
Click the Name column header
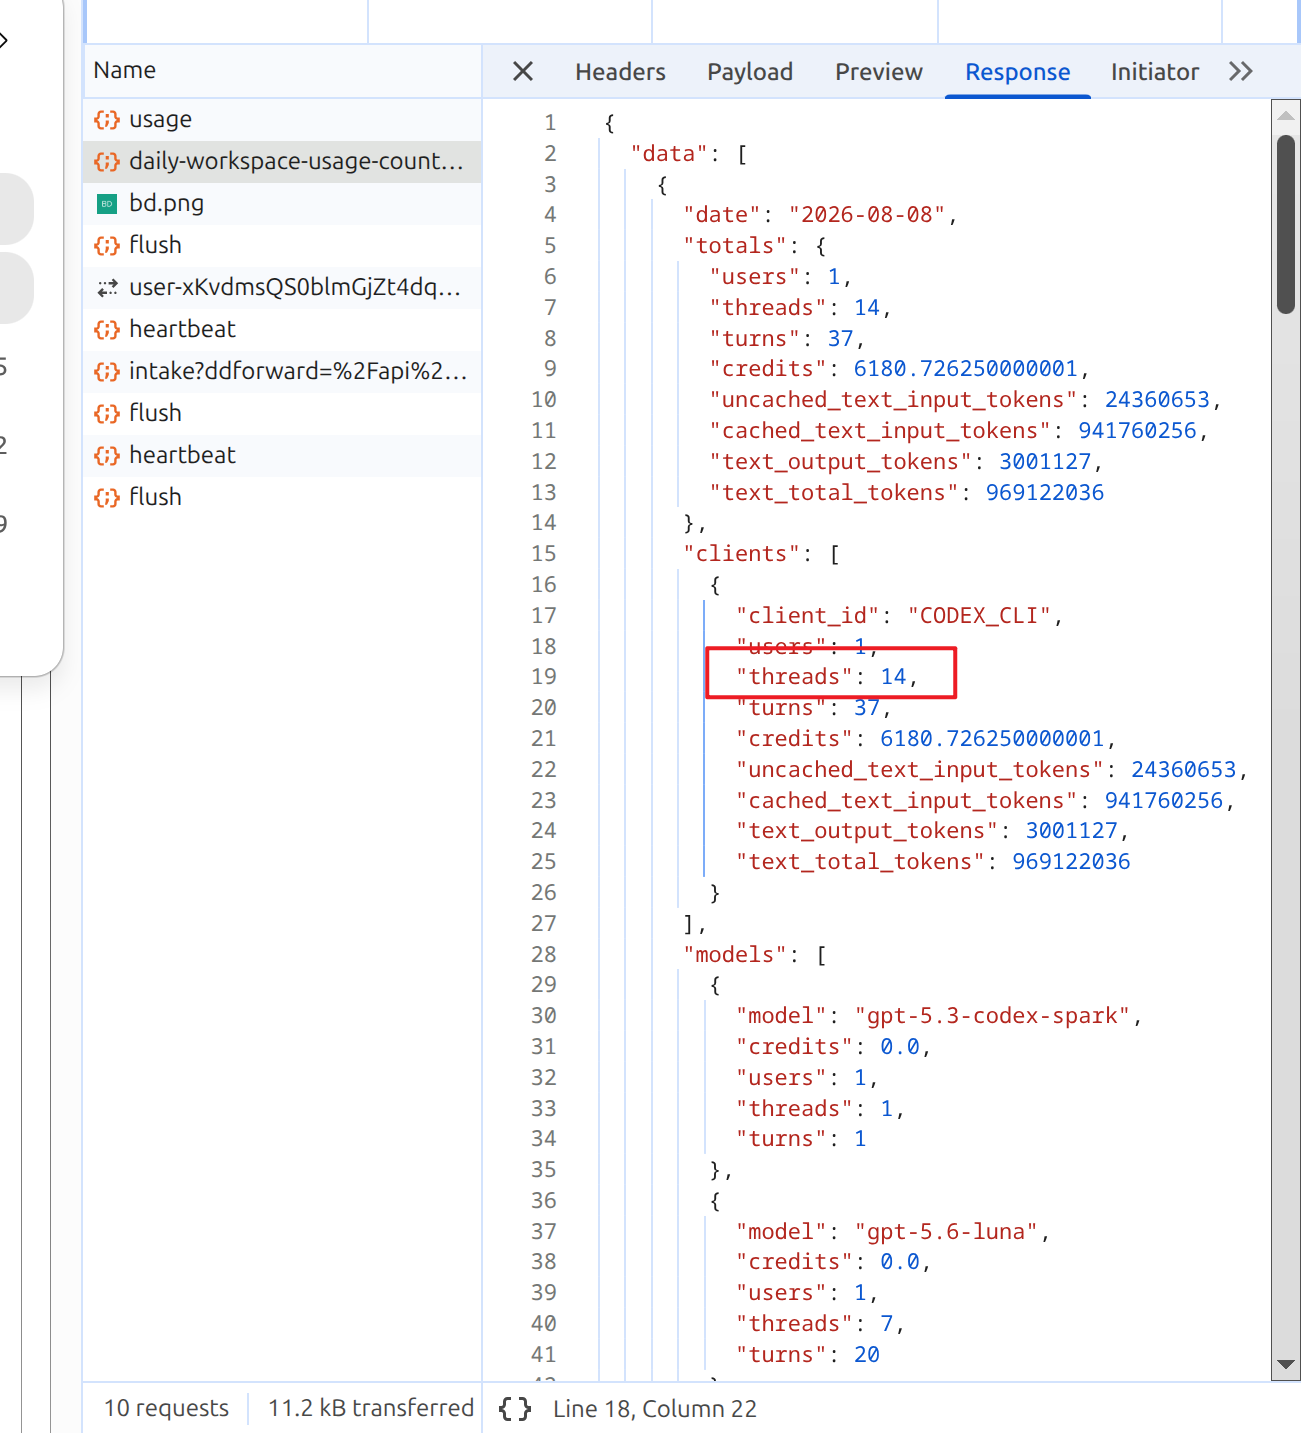click(x=124, y=70)
